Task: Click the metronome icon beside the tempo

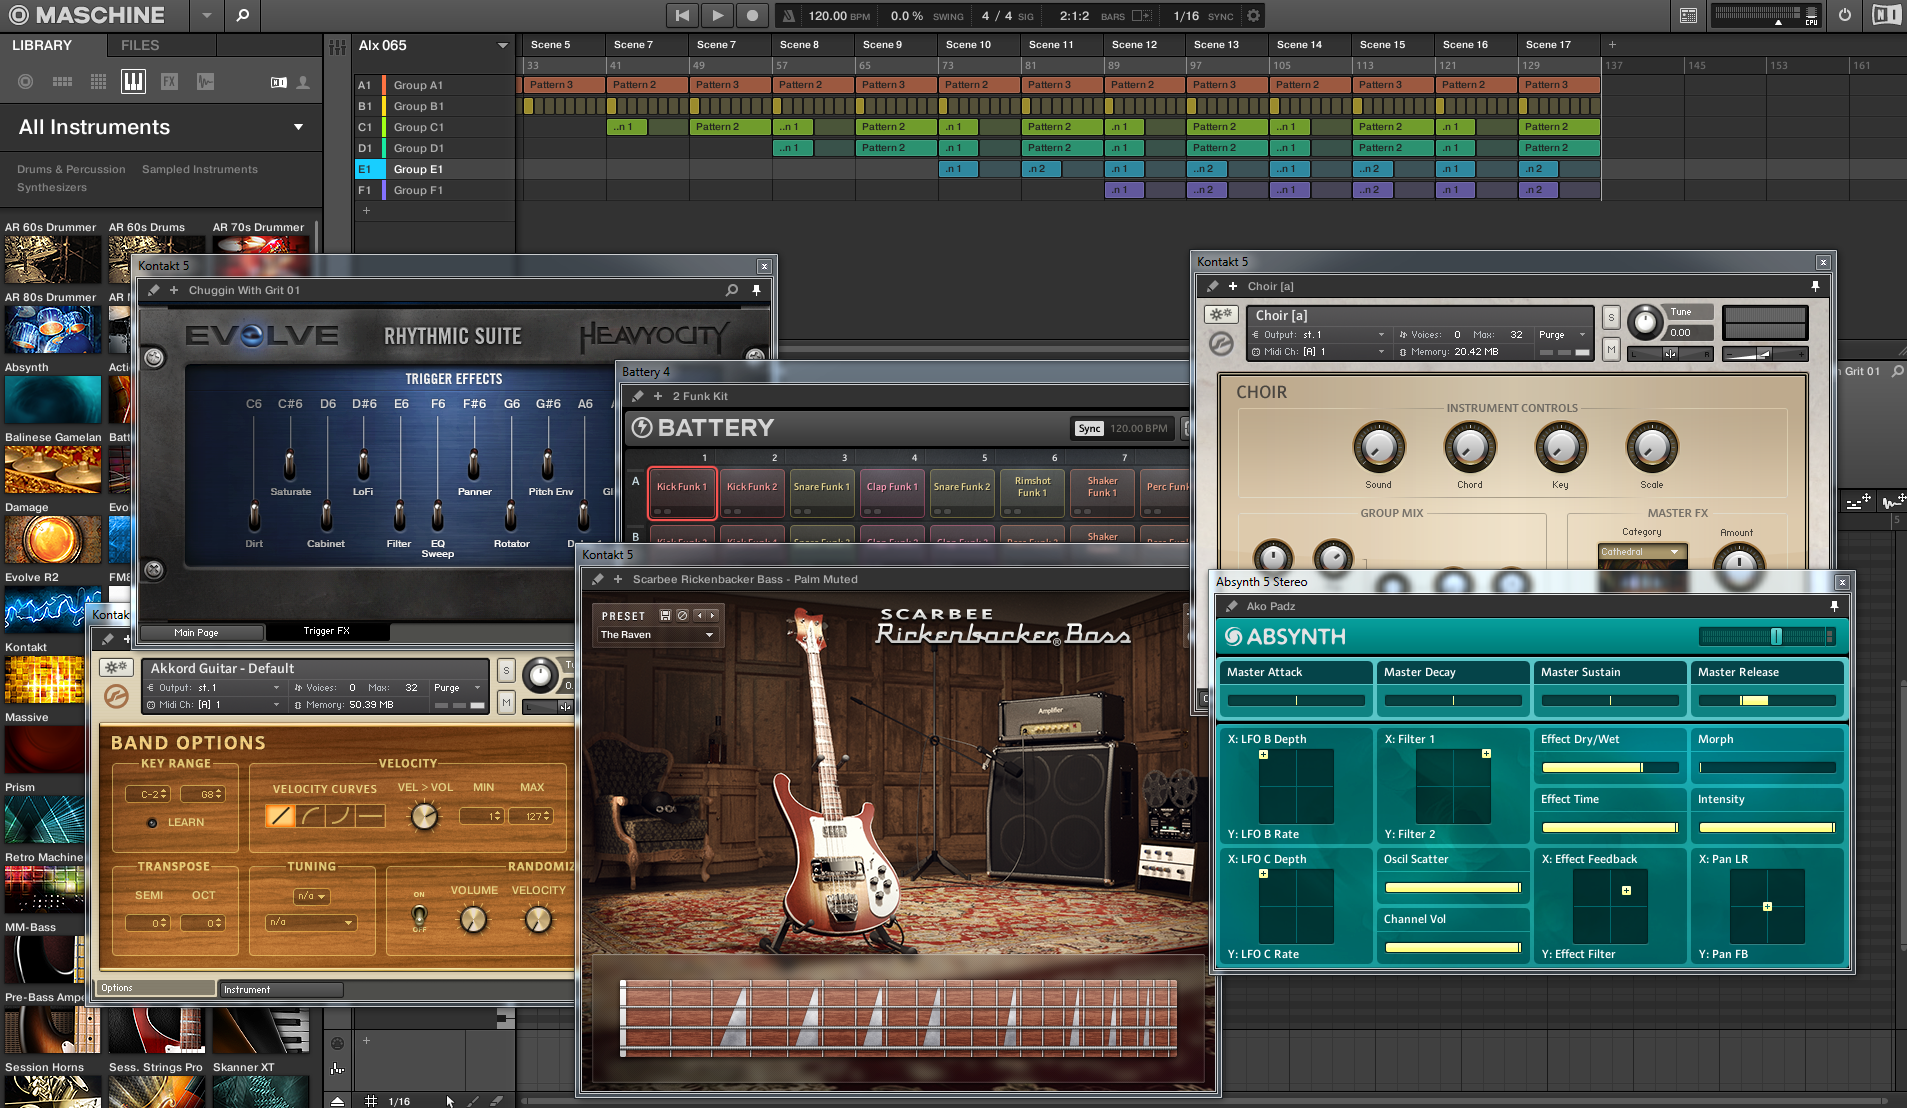Action: pyautogui.click(x=789, y=16)
